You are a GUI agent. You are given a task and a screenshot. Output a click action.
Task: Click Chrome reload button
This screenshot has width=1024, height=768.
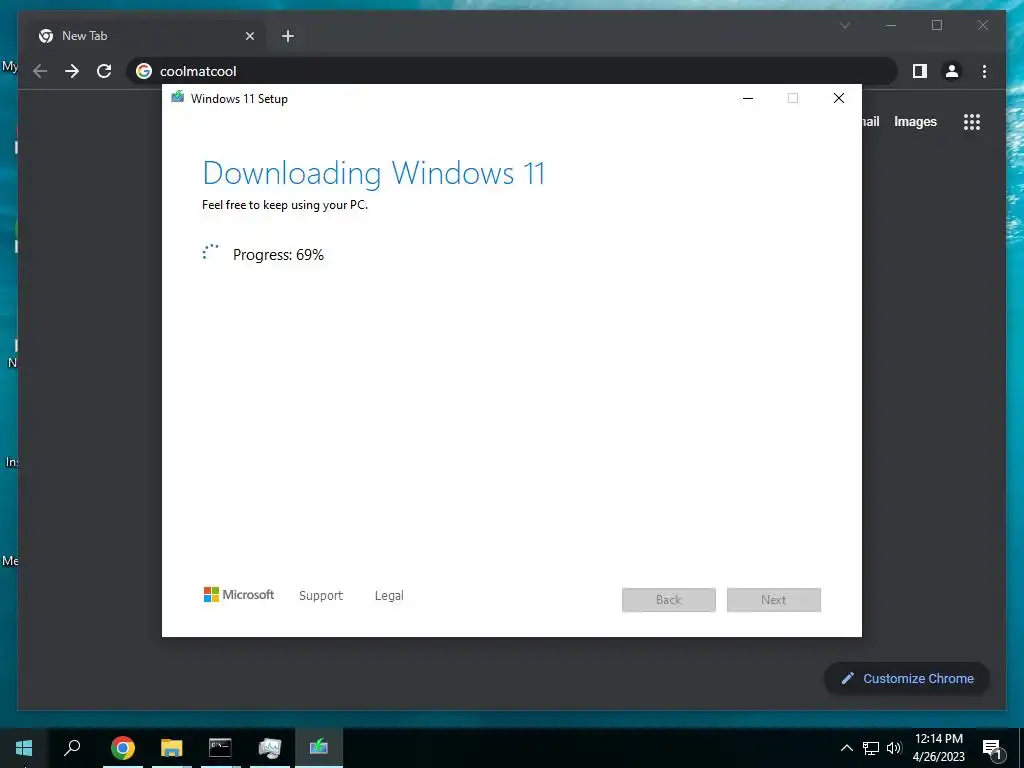(x=104, y=71)
